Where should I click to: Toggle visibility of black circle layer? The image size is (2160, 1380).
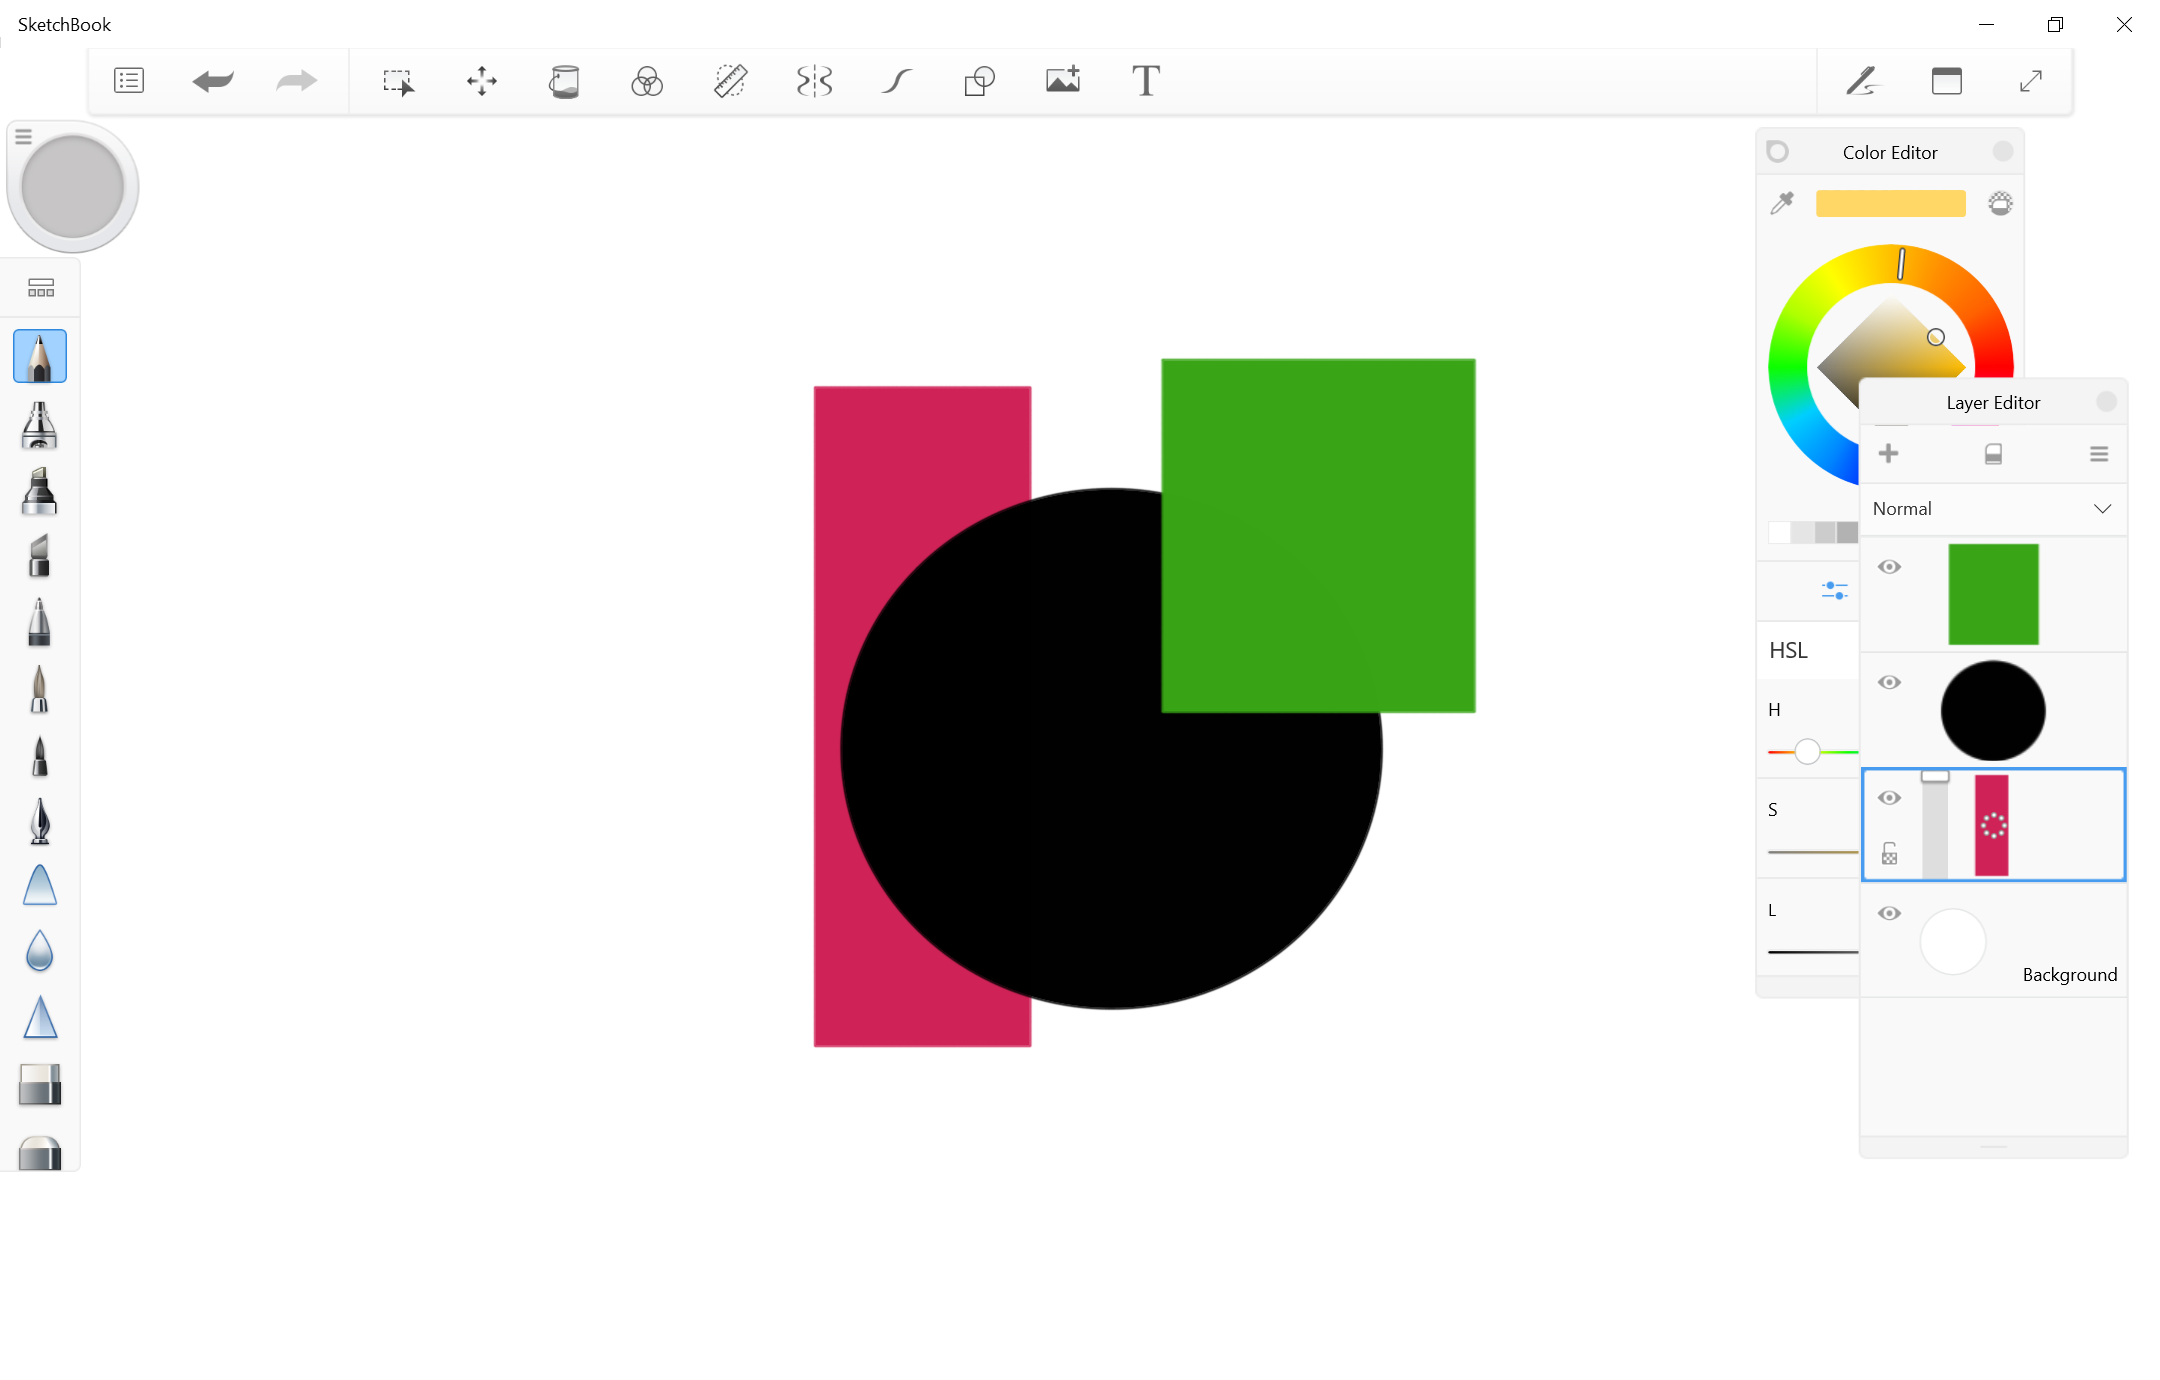point(1889,680)
